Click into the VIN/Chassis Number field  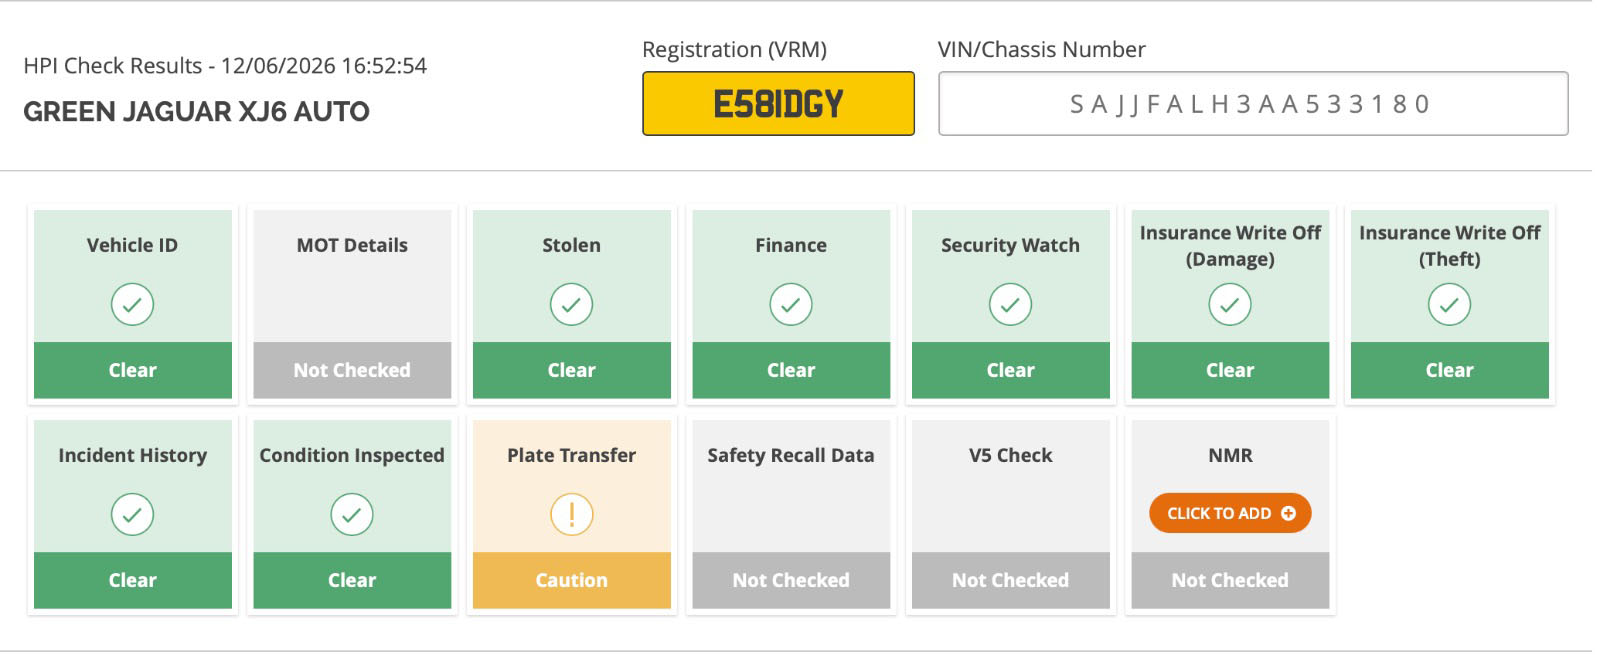click(x=1253, y=103)
